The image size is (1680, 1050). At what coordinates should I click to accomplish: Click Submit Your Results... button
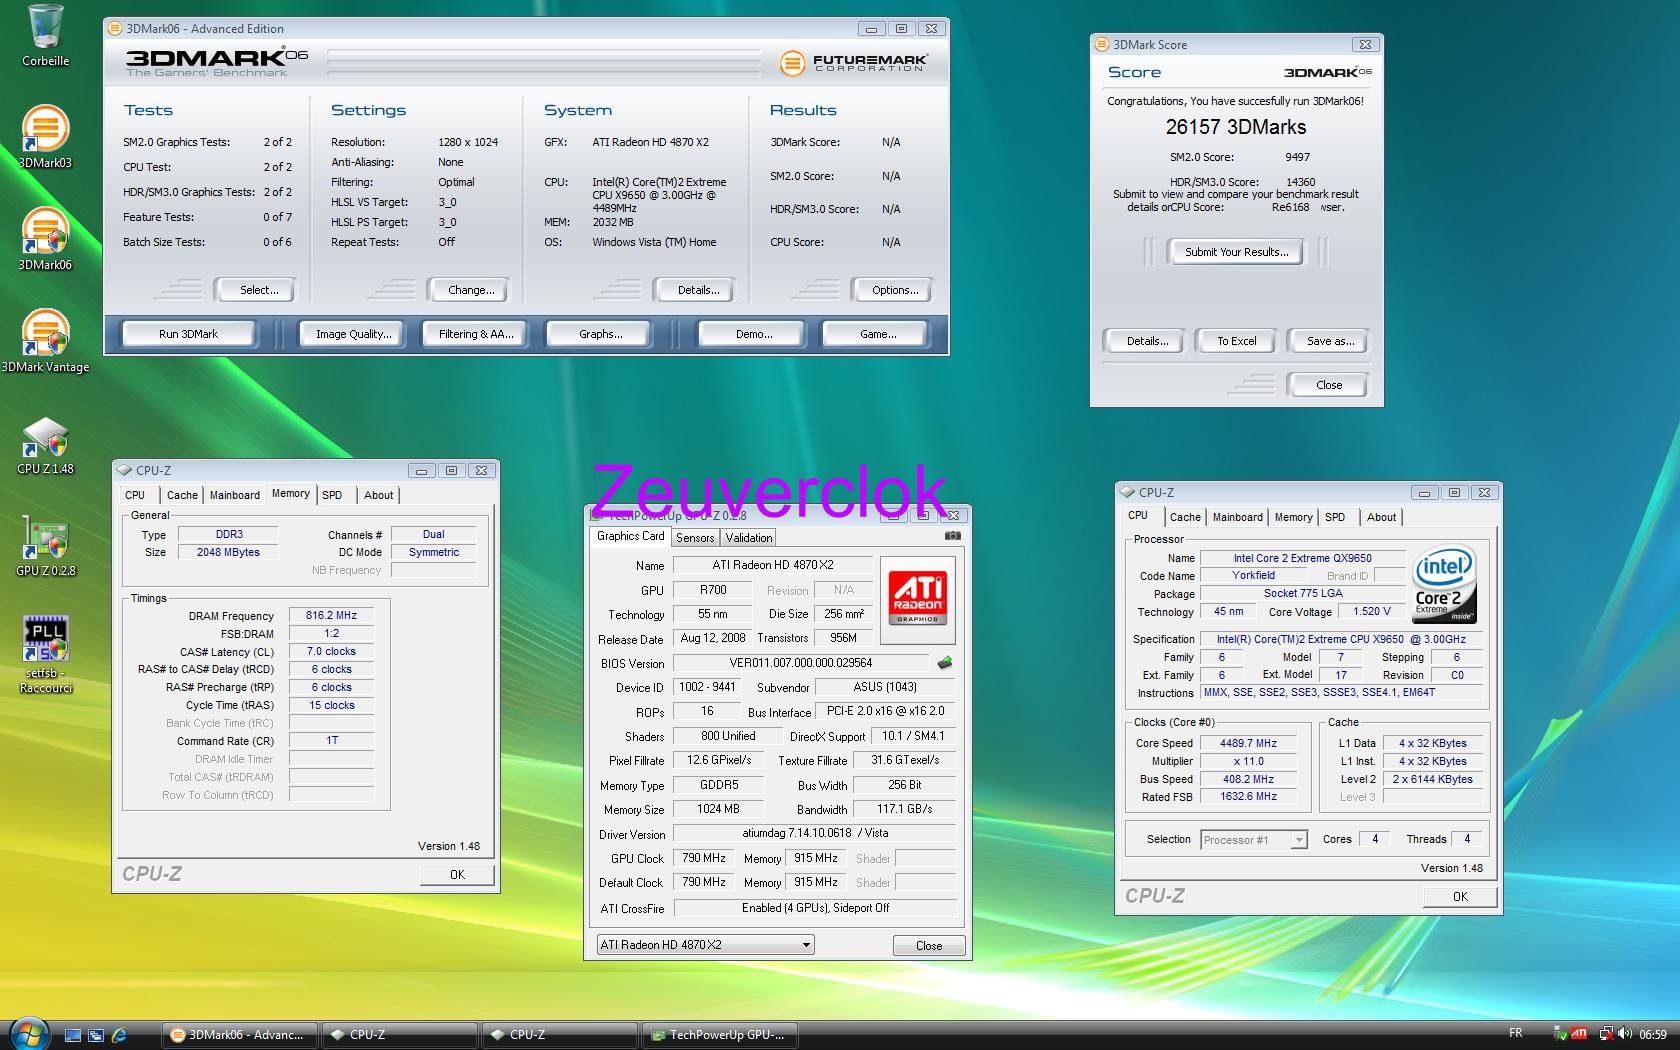click(1236, 252)
